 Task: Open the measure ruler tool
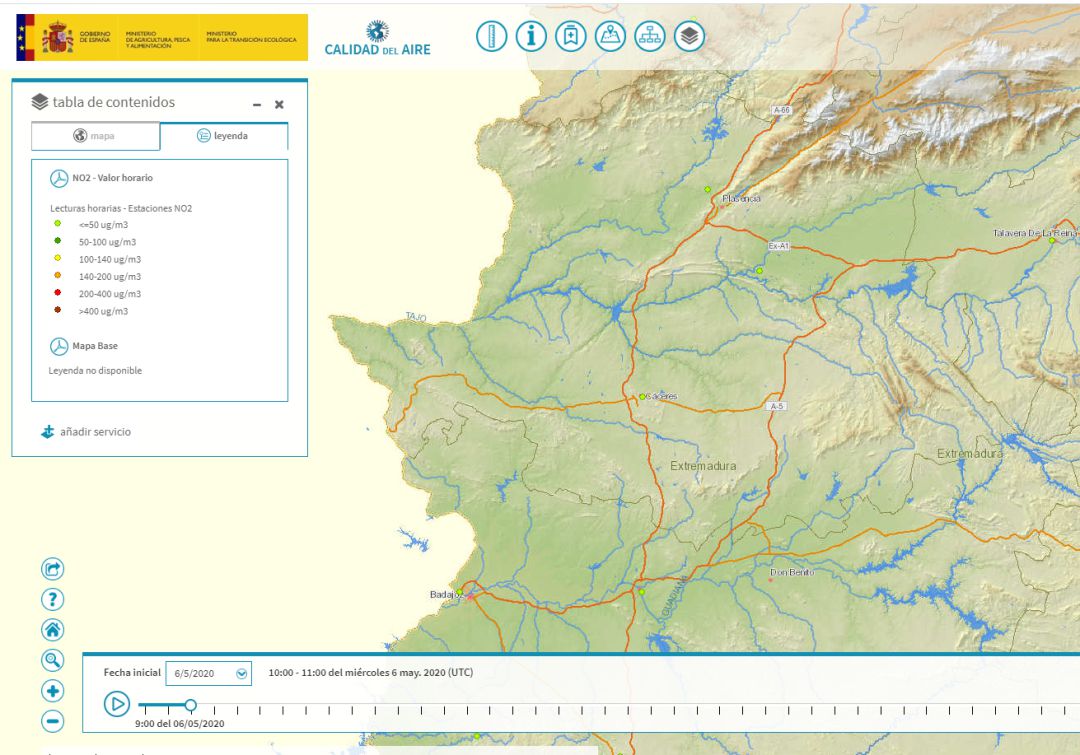pos(492,36)
